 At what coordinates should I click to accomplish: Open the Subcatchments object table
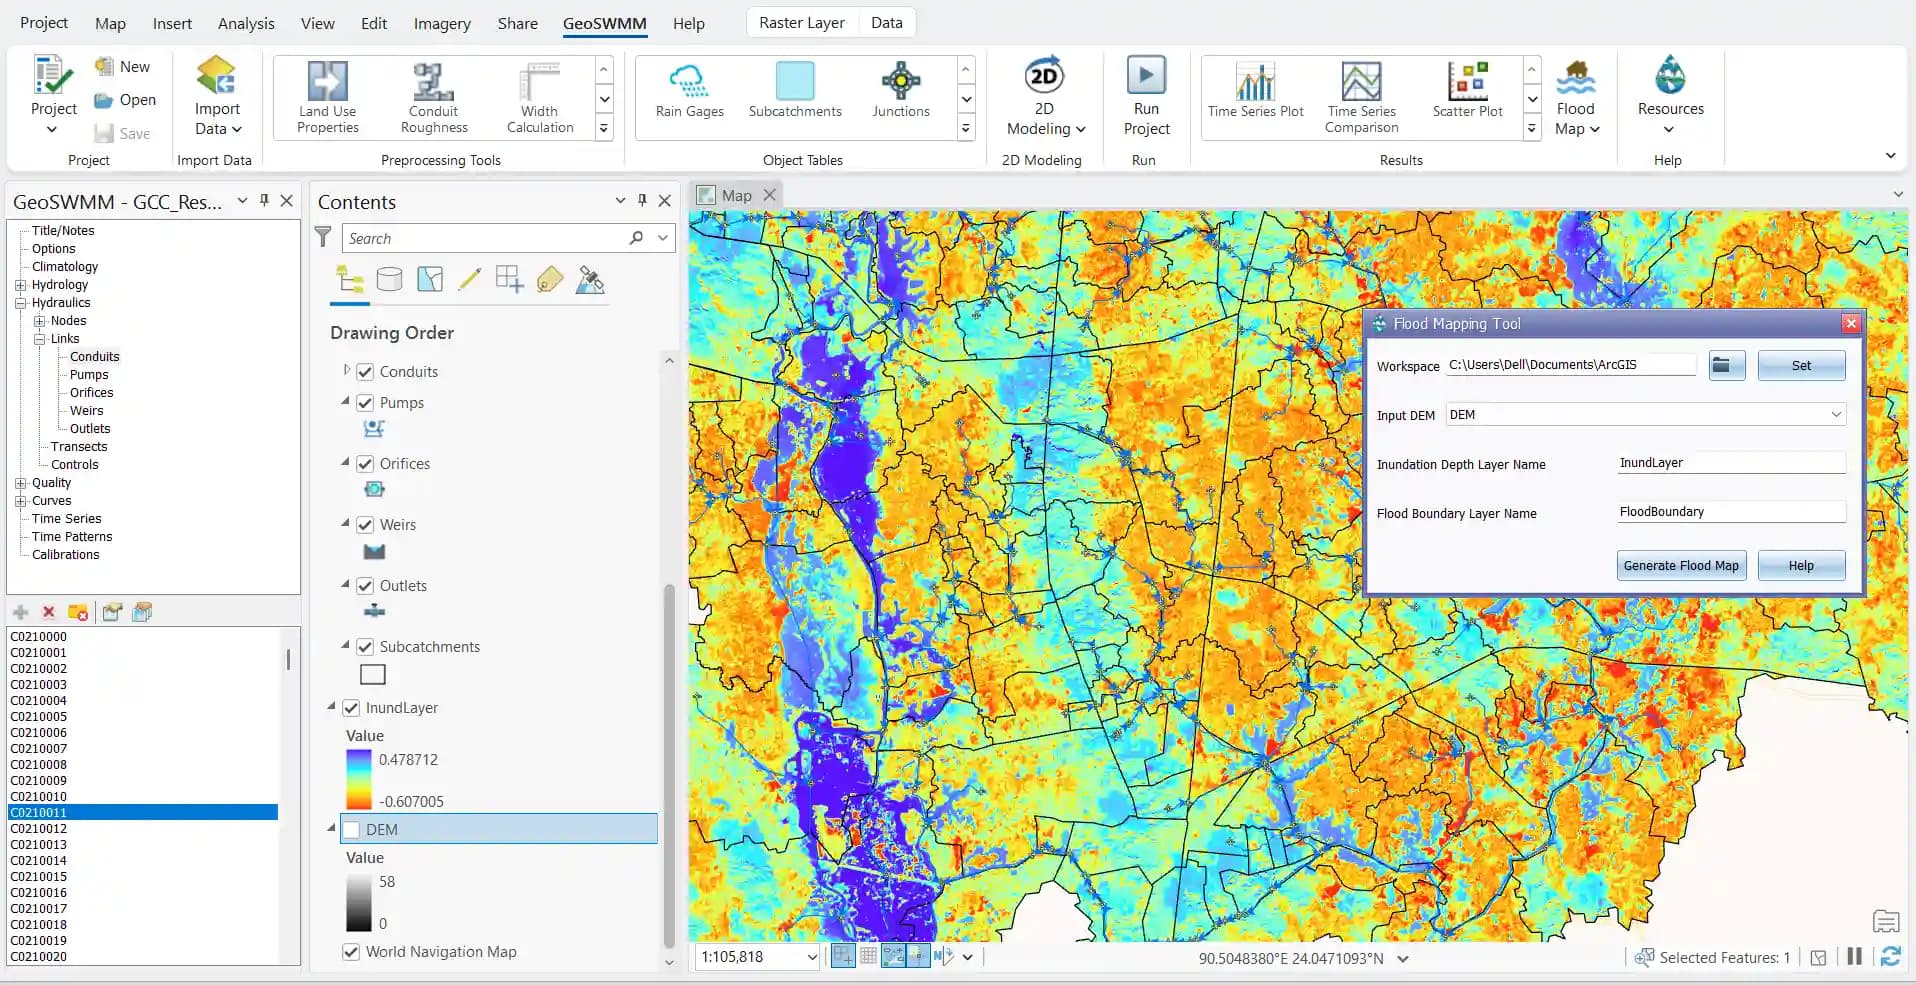click(795, 90)
